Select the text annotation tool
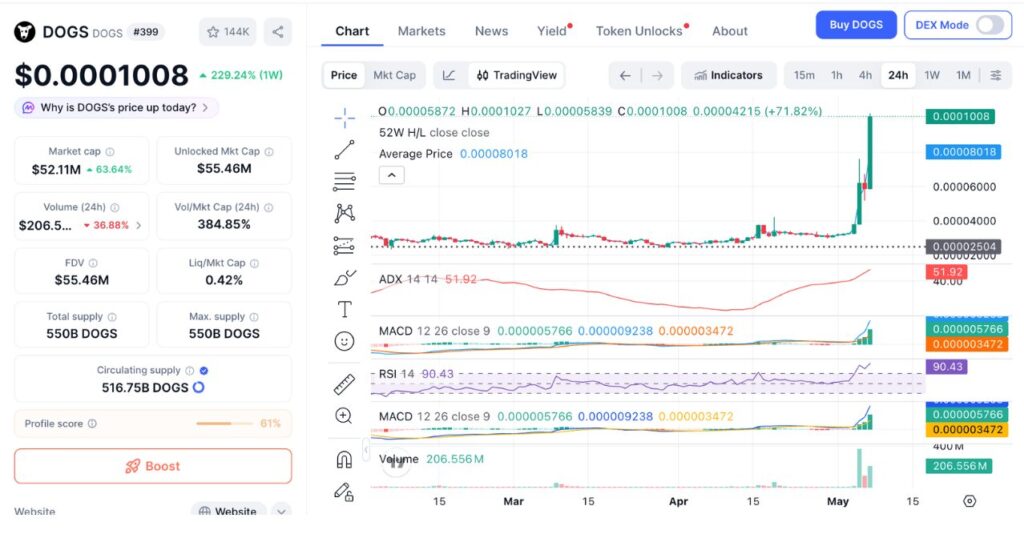The width and height of the screenshot is (1024, 538). click(x=344, y=309)
